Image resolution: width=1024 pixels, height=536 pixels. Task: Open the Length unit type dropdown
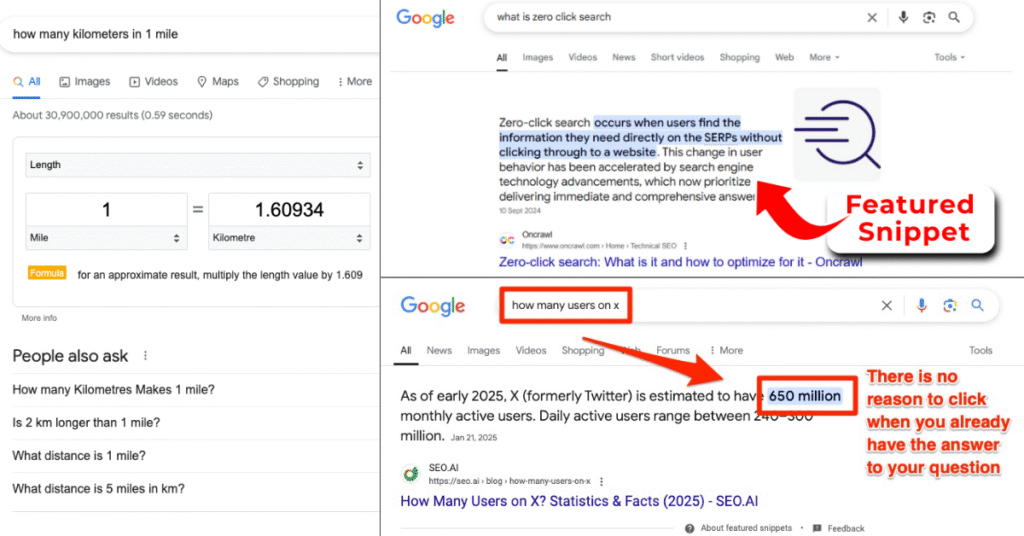[198, 165]
